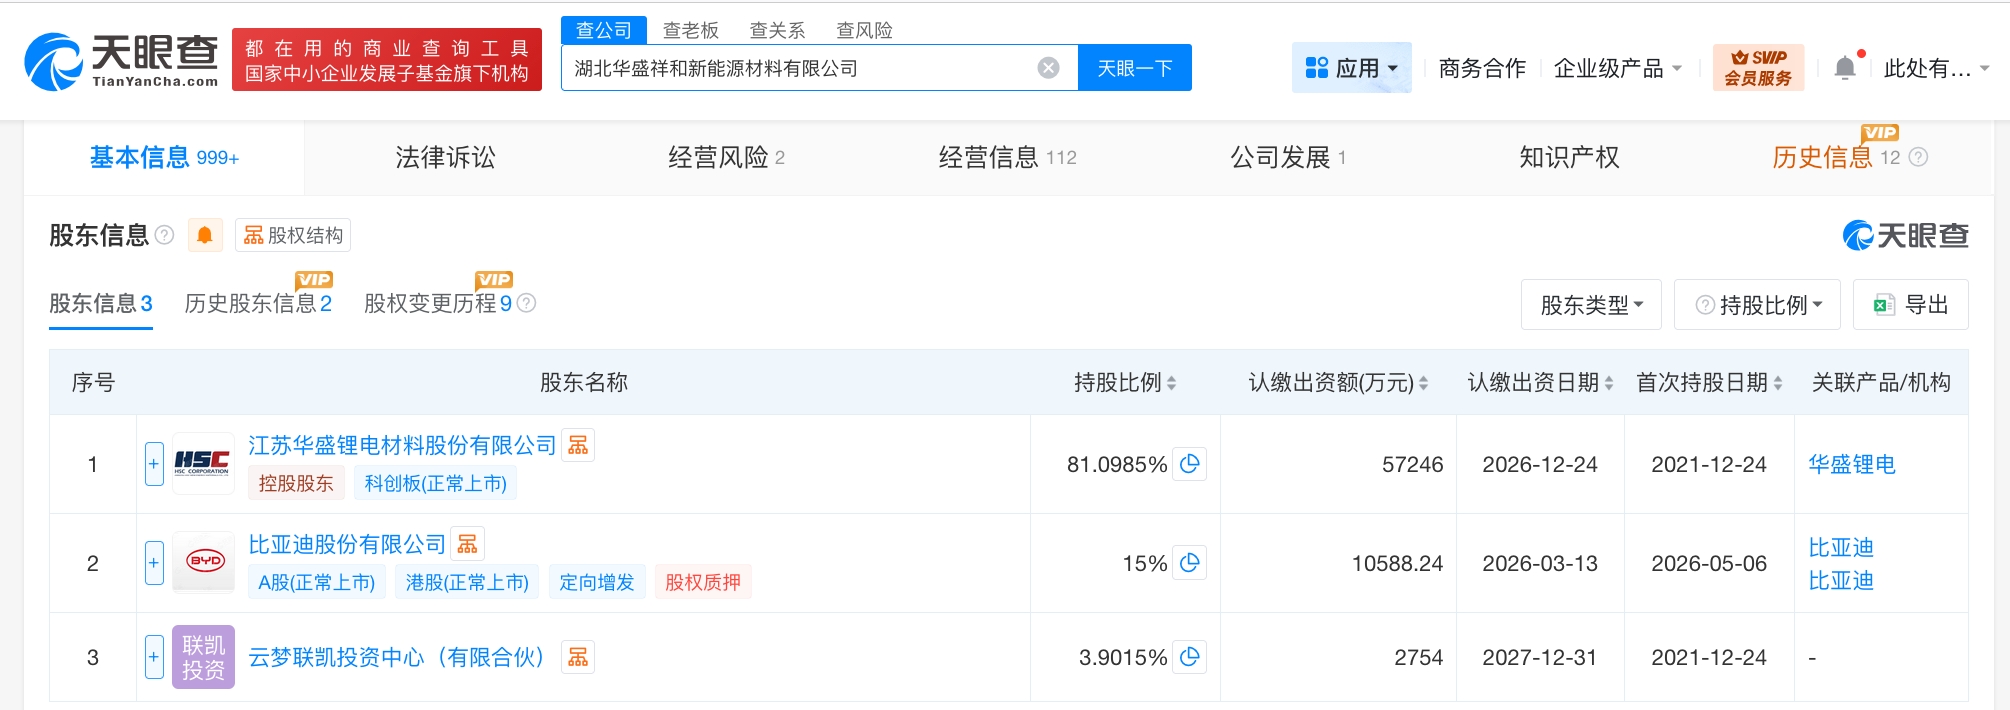Click the 港股(正常上市) tag

point(467,582)
